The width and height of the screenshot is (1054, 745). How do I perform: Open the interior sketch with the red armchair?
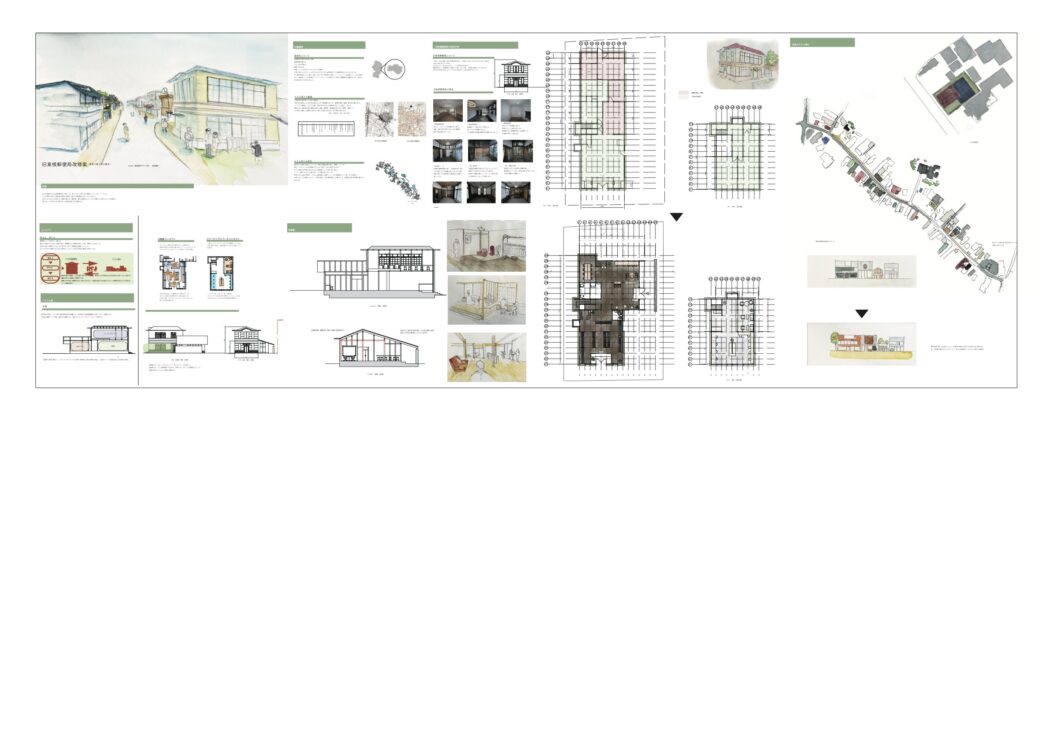coord(485,357)
